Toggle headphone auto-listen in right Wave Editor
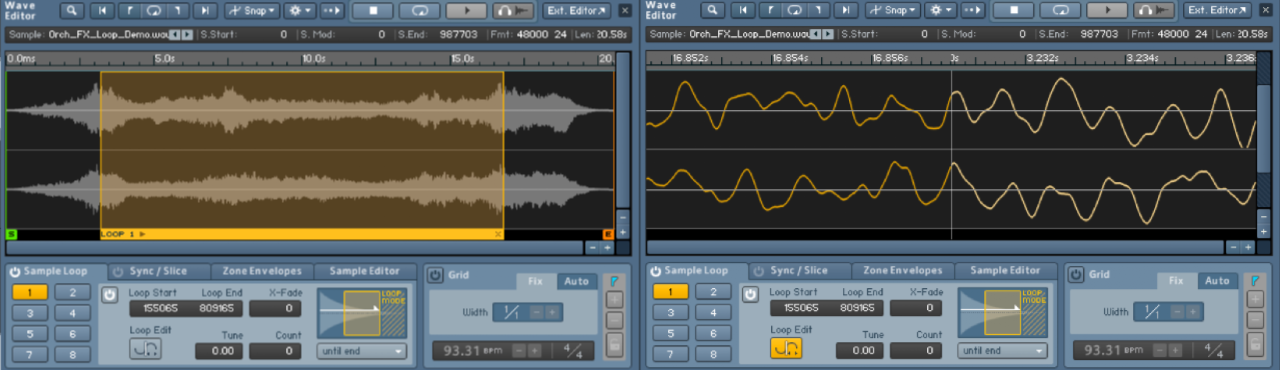The width and height of the screenshot is (1280, 370). coord(1153,10)
